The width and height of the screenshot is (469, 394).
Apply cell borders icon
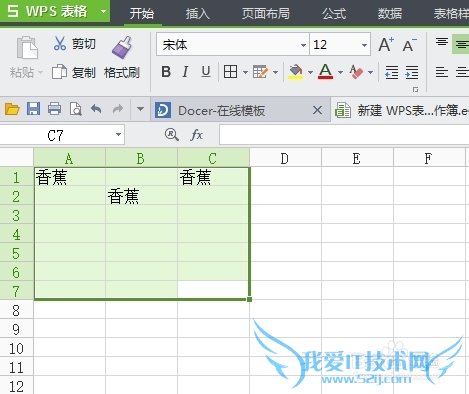(x=230, y=72)
